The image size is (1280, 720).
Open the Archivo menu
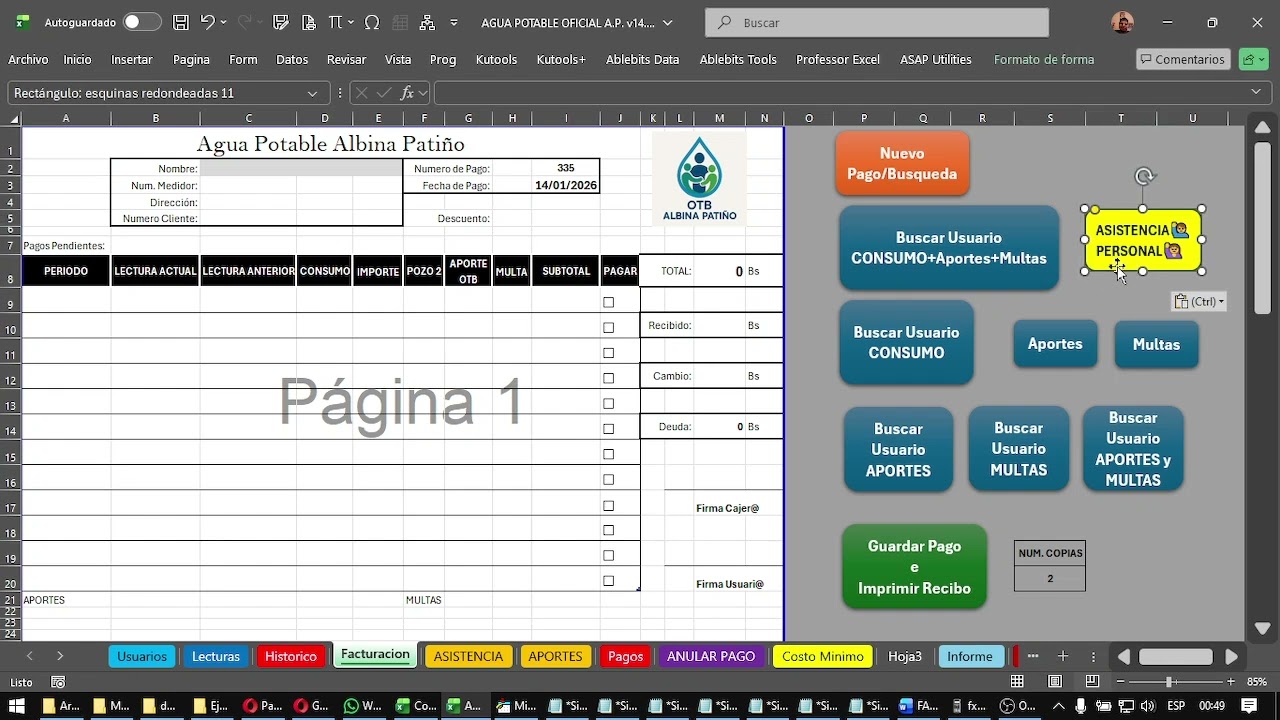click(x=28, y=59)
